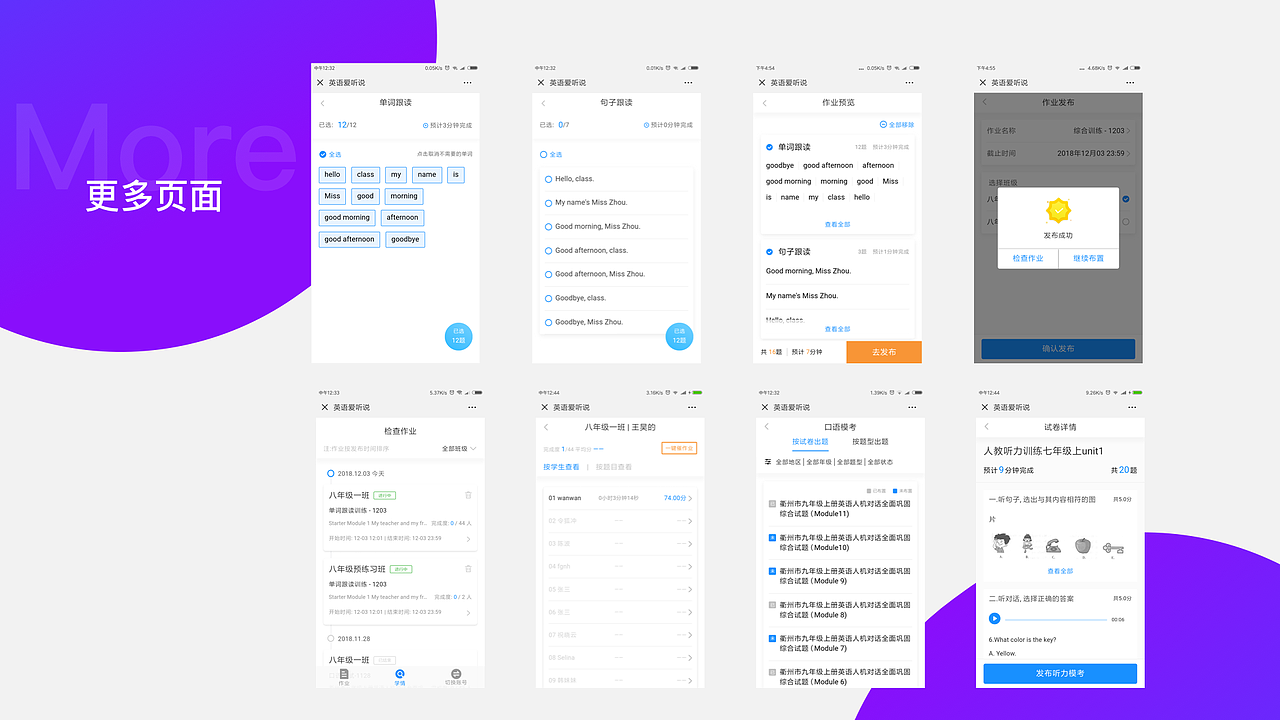The image size is (1280, 720).
Task: Delete the 八年级一班 homework with trash icon
Action: [x=467, y=495]
